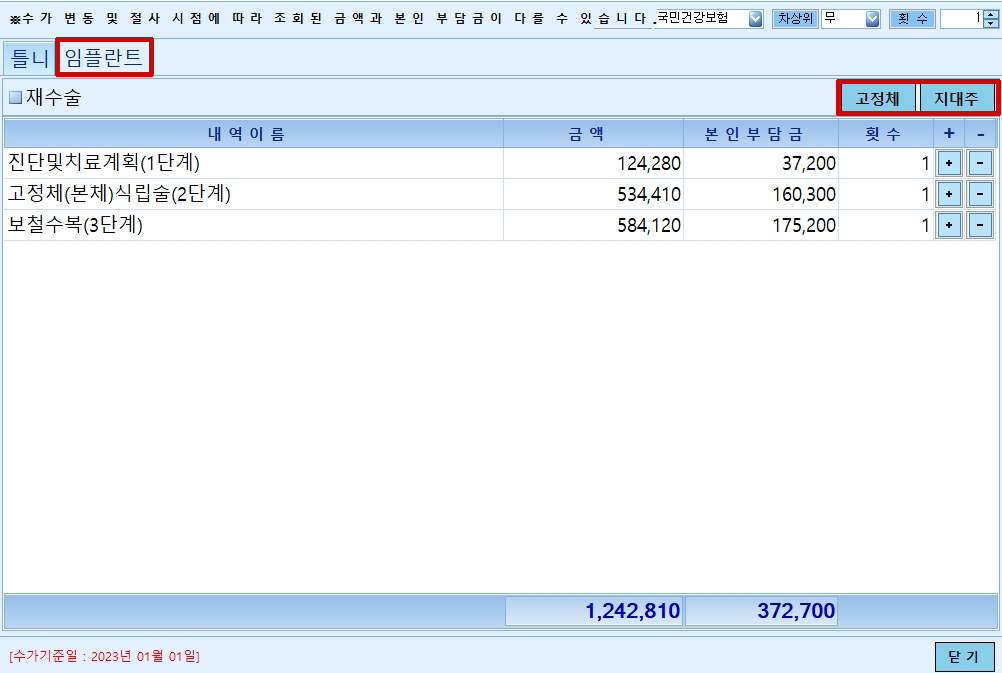Click the total amount 1,242,810

coord(594,611)
